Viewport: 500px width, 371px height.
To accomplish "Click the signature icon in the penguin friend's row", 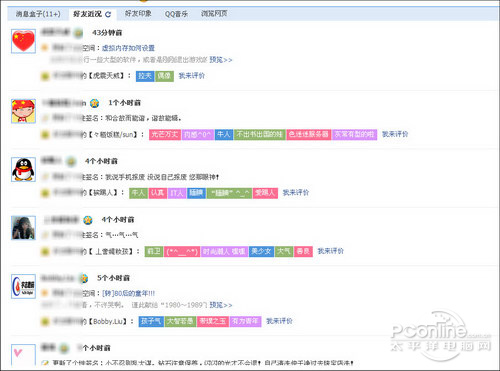I will 45,177.
